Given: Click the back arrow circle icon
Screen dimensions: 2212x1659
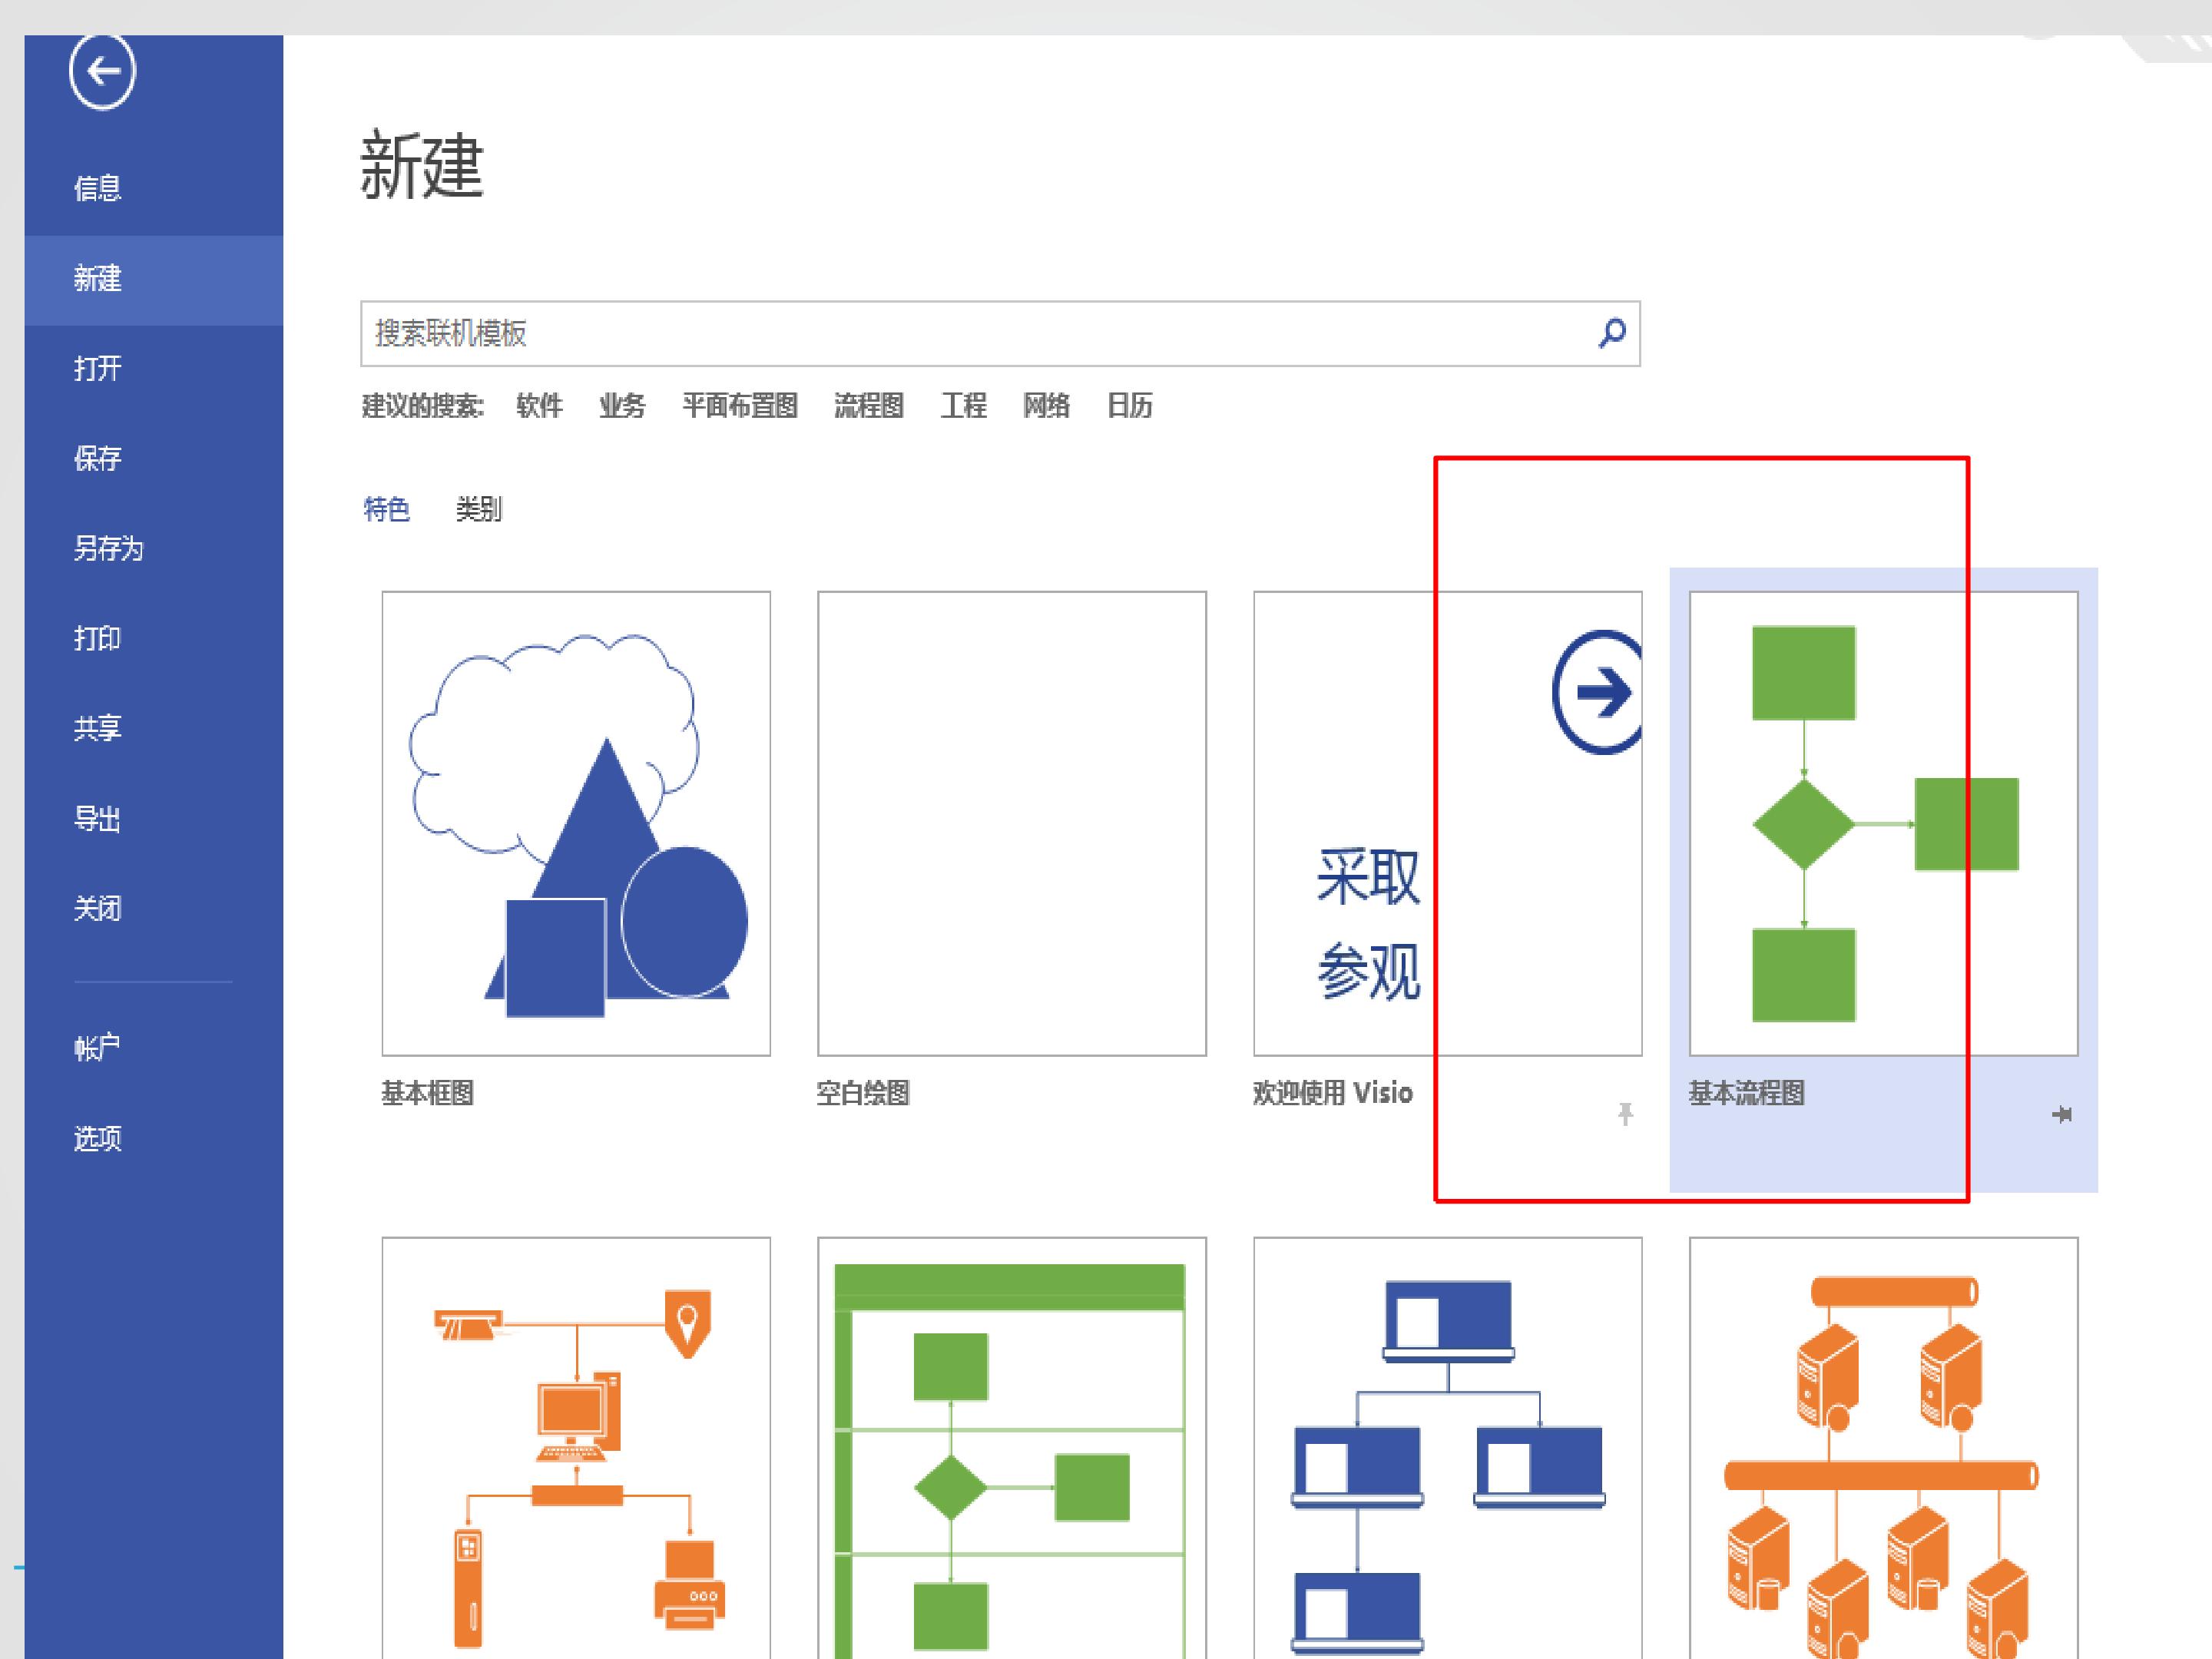Looking at the screenshot, I should pos(102,71).
